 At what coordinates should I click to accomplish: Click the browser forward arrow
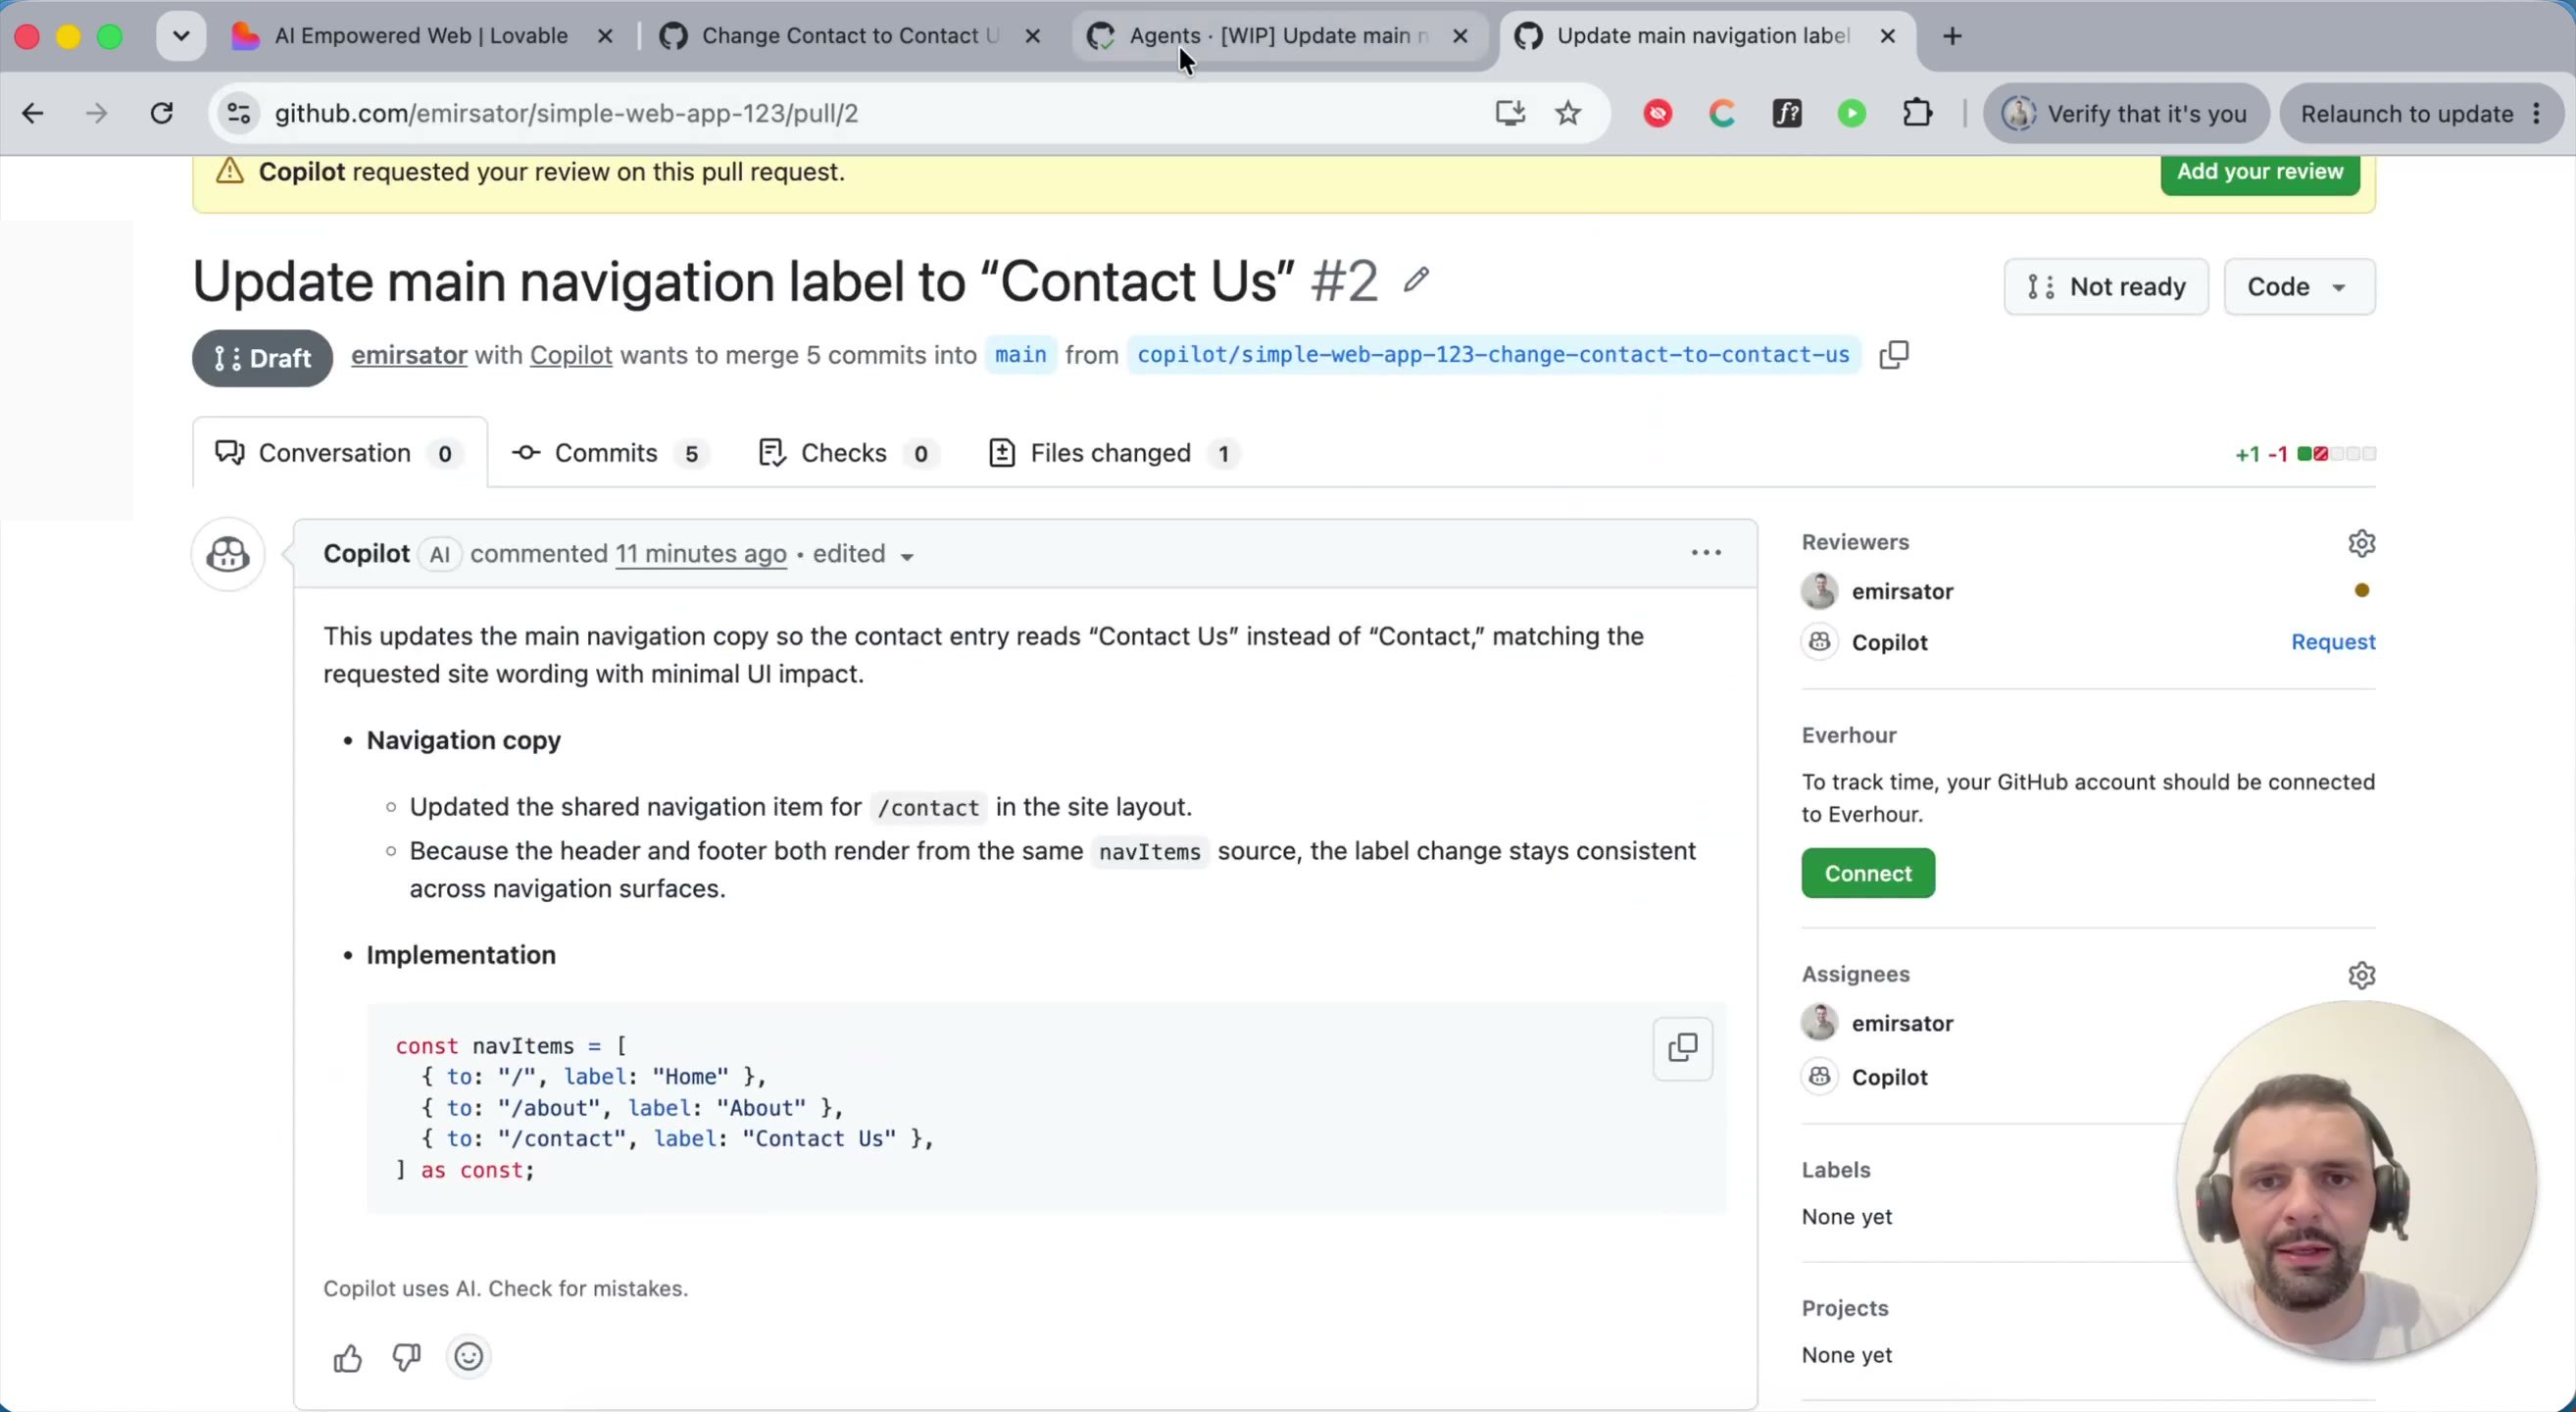point(96,113)
